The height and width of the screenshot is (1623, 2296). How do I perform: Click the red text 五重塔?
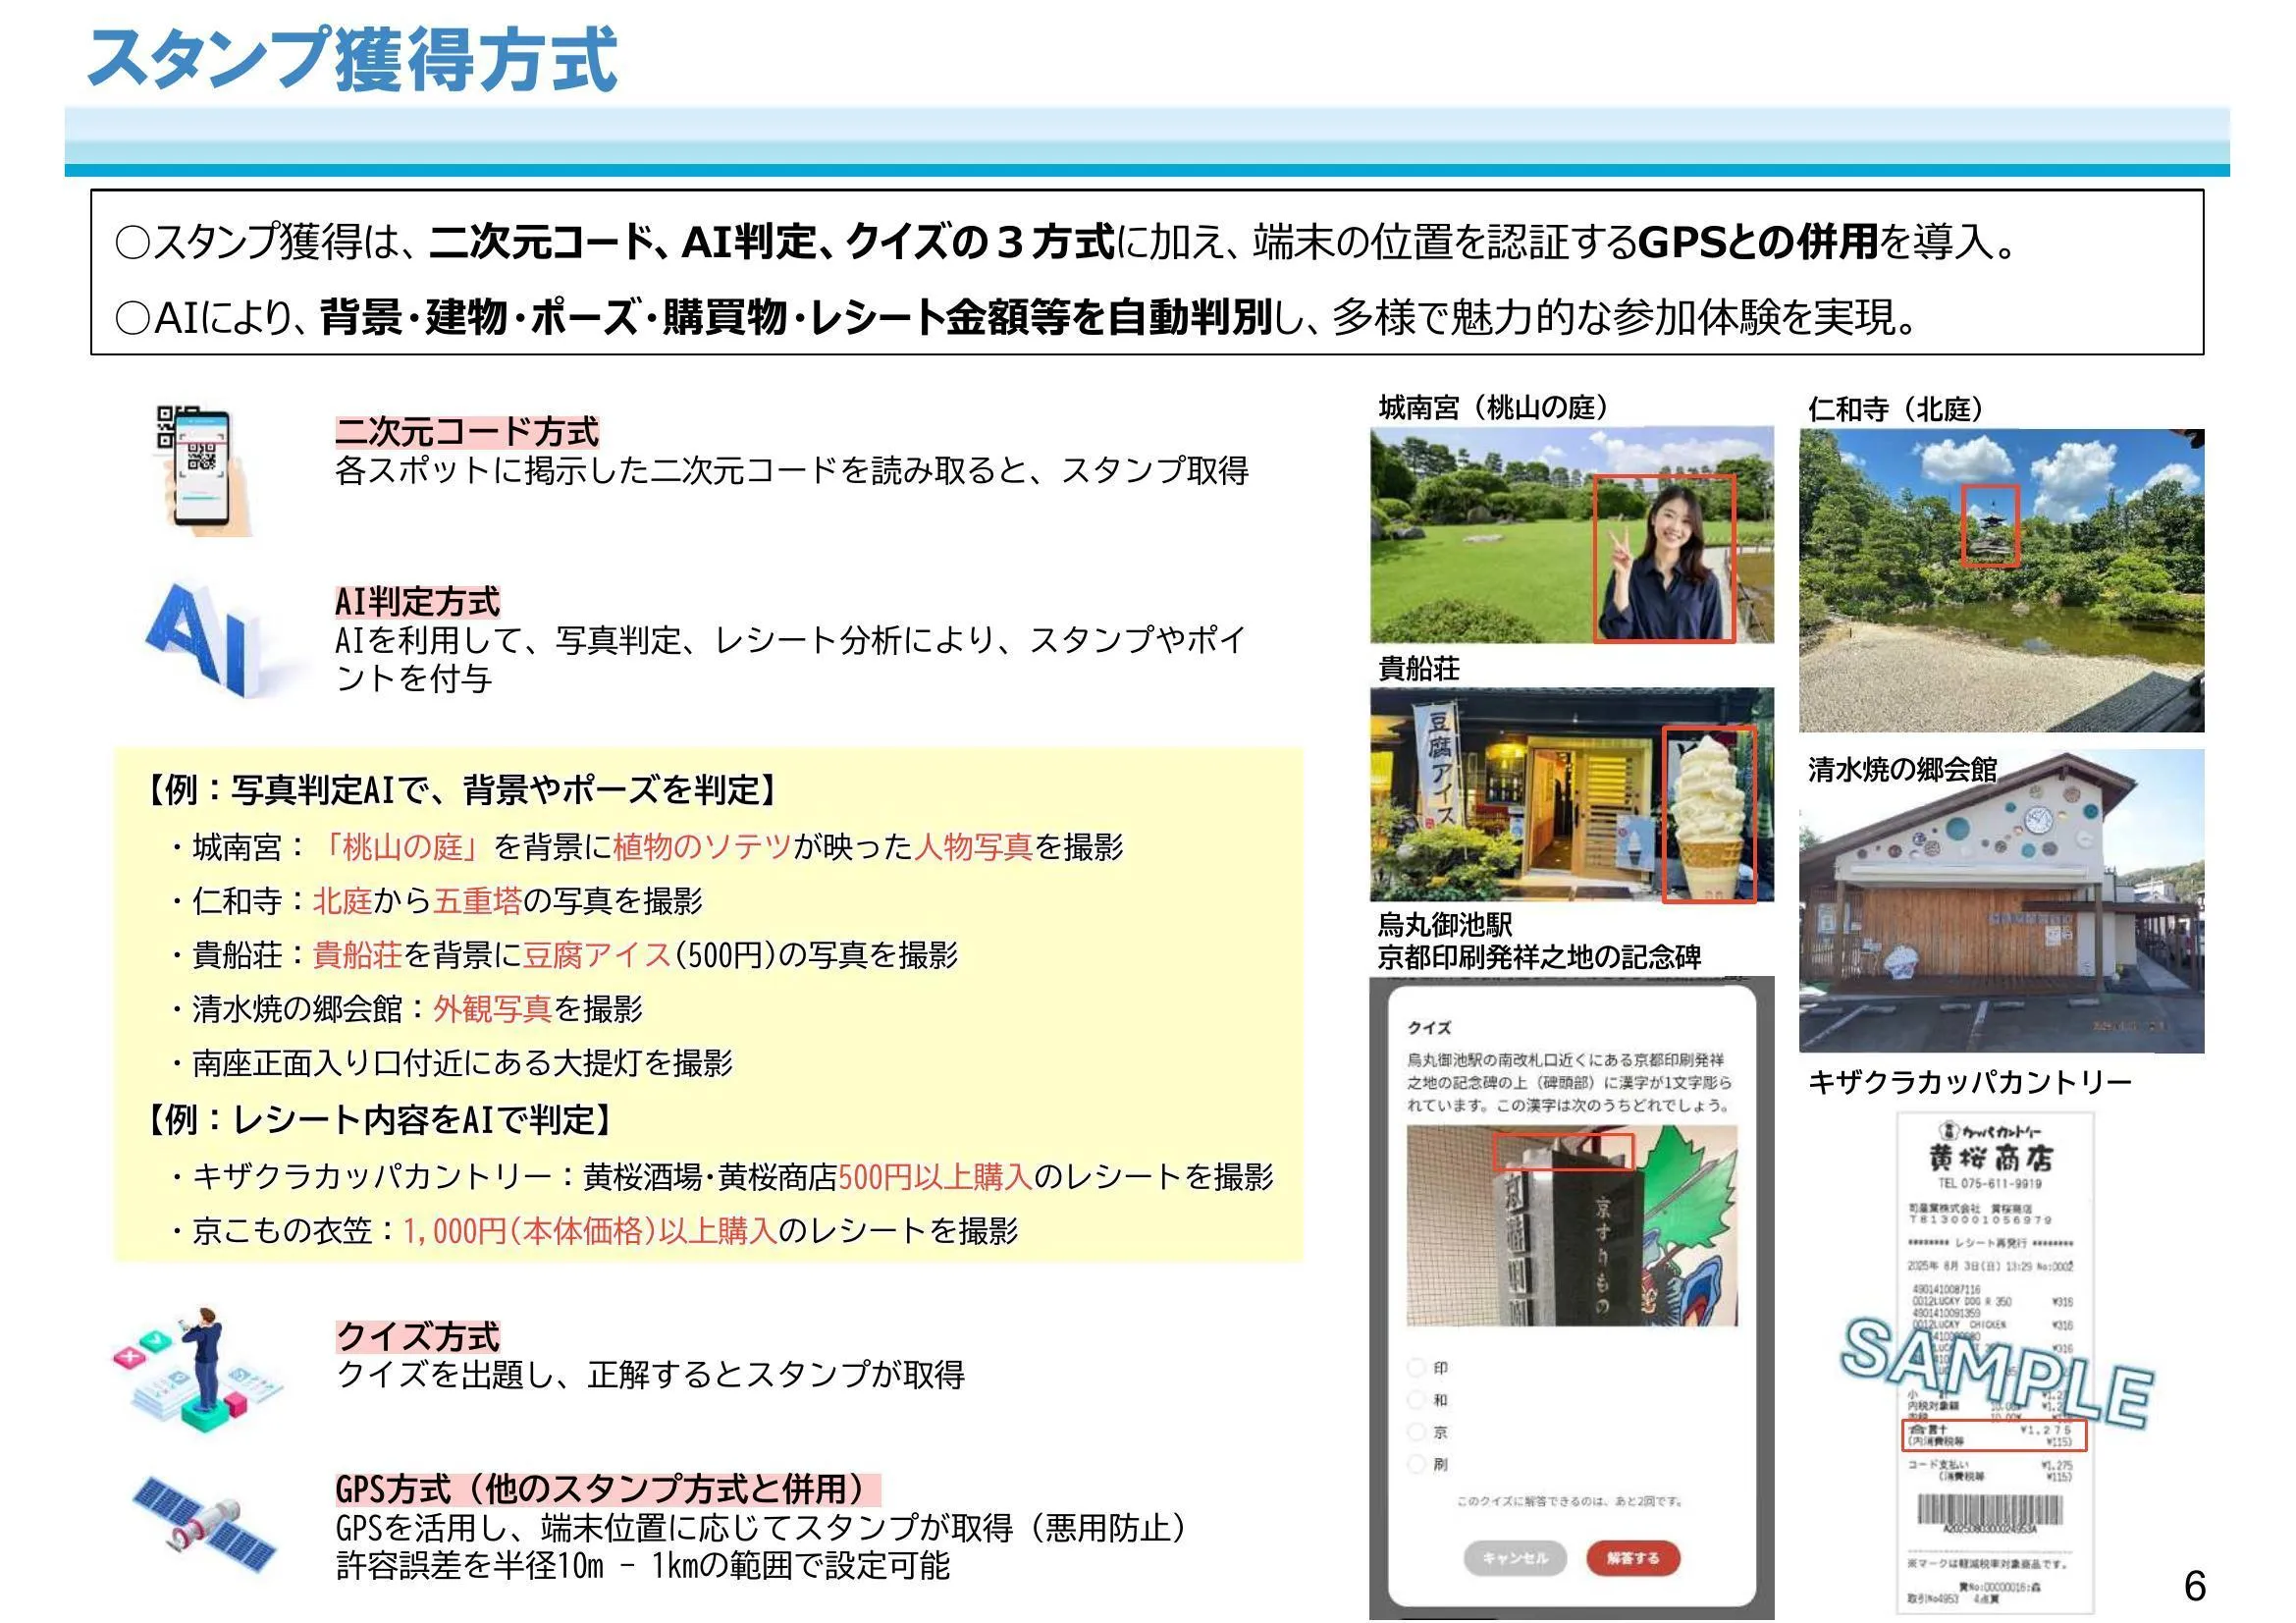point(478,901)
